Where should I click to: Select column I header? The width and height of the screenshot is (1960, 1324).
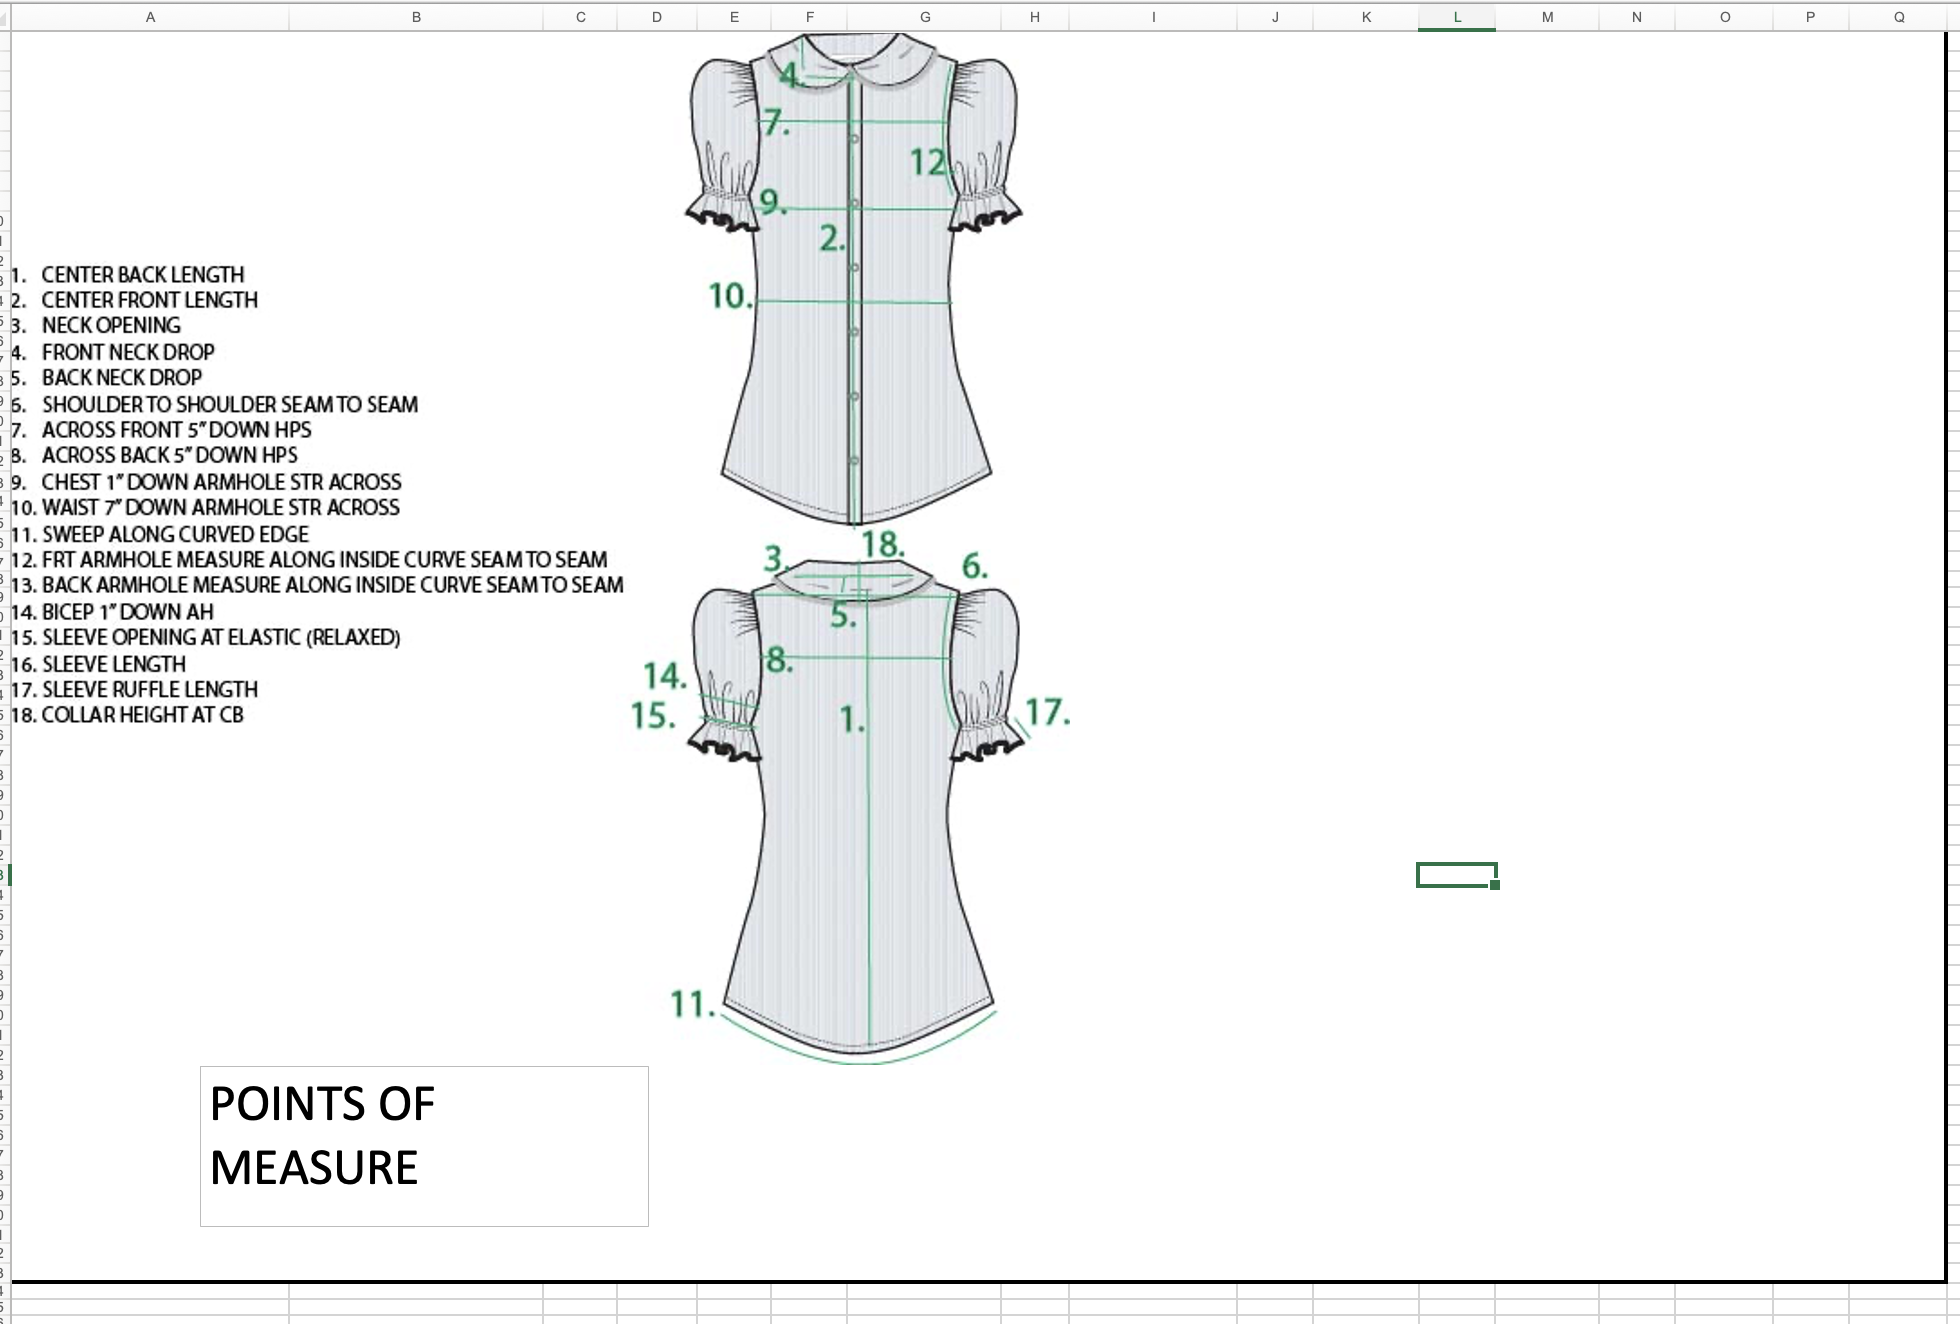point(1153,17)
